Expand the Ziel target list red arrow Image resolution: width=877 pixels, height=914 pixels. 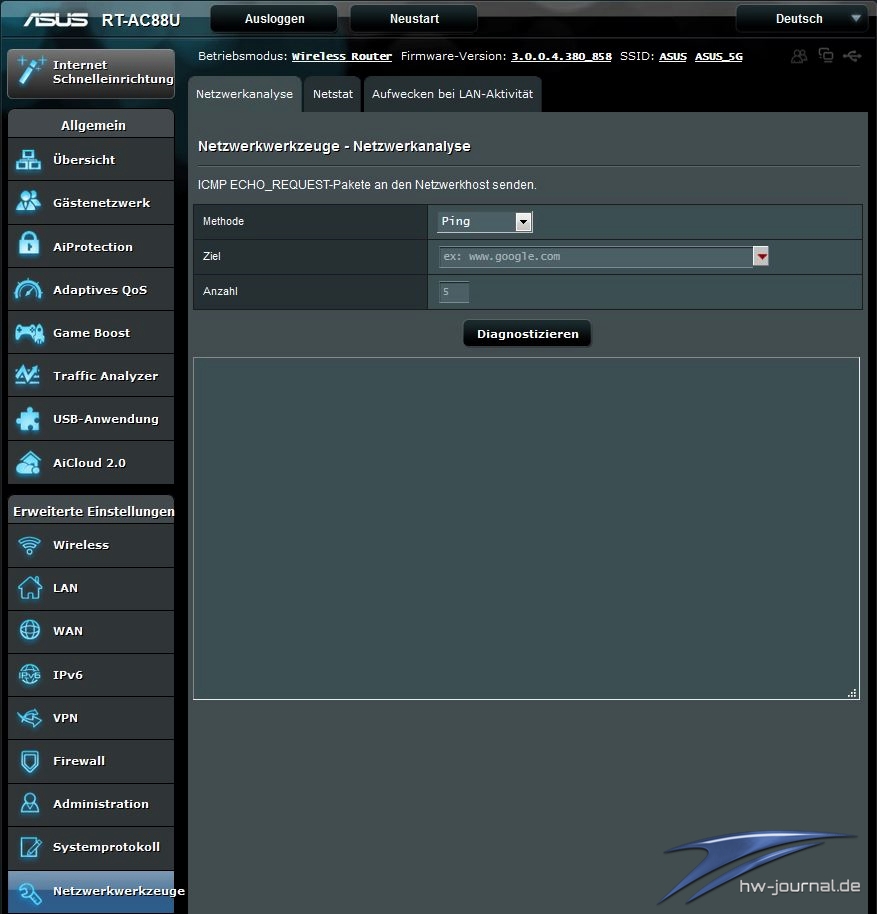coord(760,256)
